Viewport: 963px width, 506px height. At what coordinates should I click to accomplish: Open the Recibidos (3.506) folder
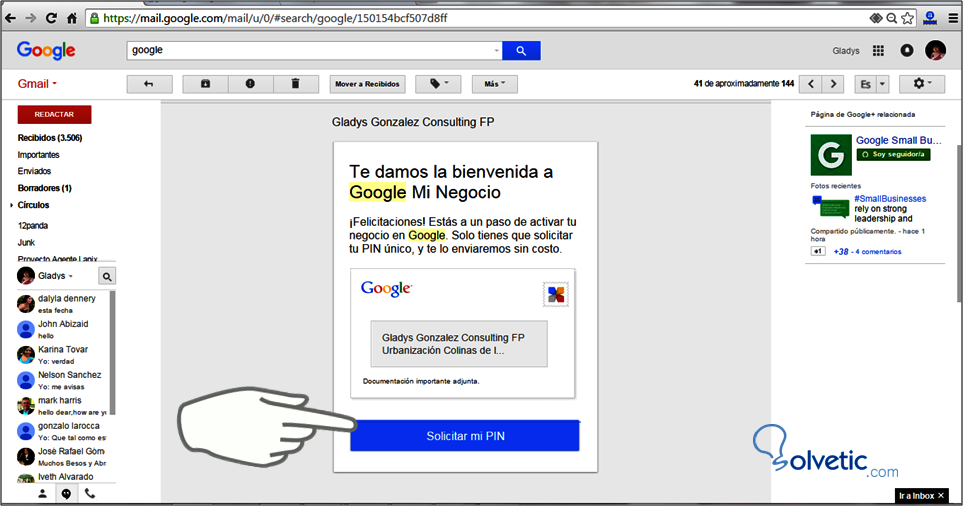(x=50, y=138)
